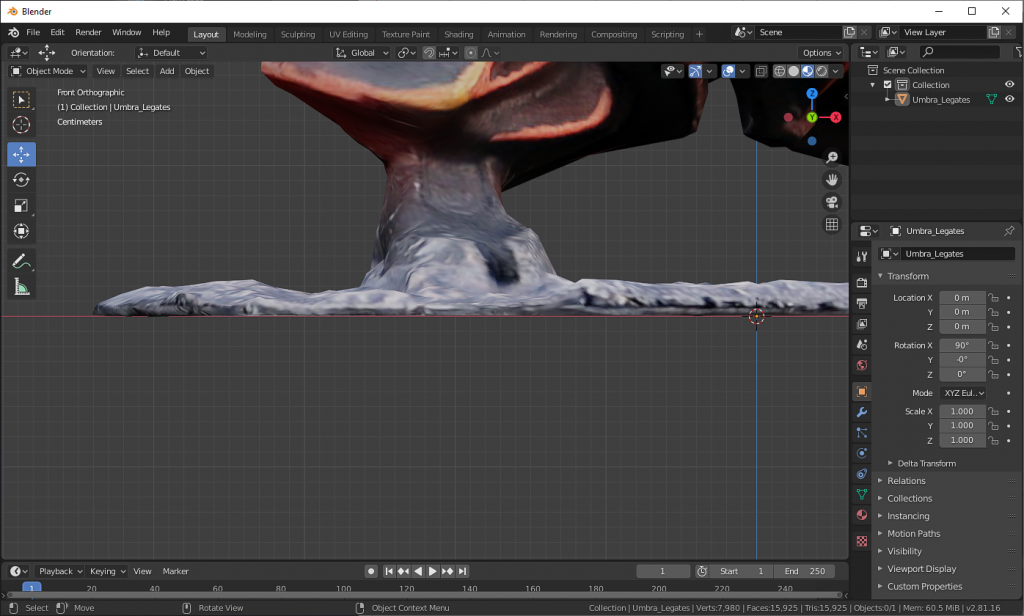Open the rotation Mode dropdown showing XYZ Euler
Image resolution: width=1024 pixels, height=616 pixels.
(x=962, y=392)
